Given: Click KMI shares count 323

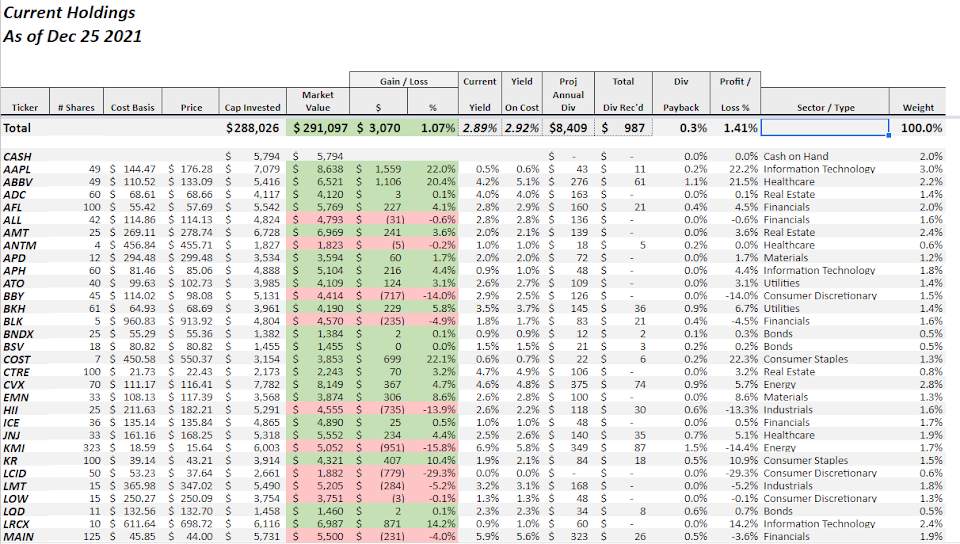Looking at the screenshot, I should click(92, 448).
